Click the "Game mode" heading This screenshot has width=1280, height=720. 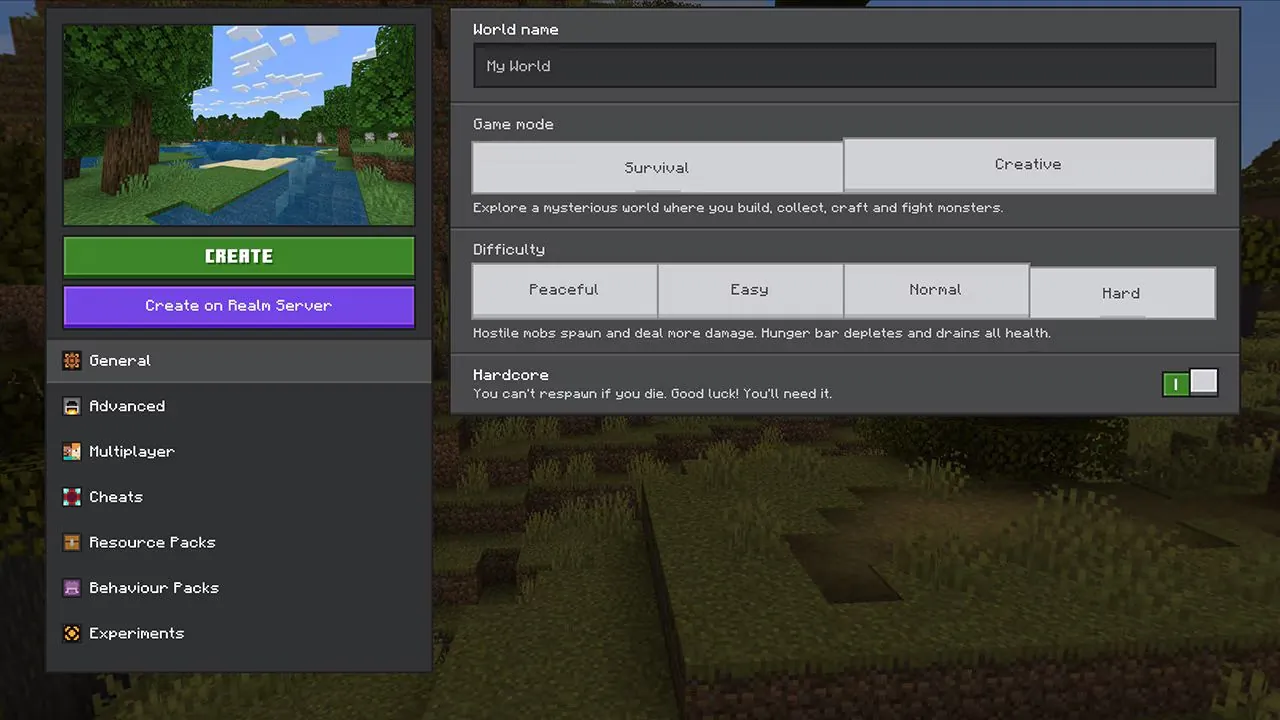point(513,125)
